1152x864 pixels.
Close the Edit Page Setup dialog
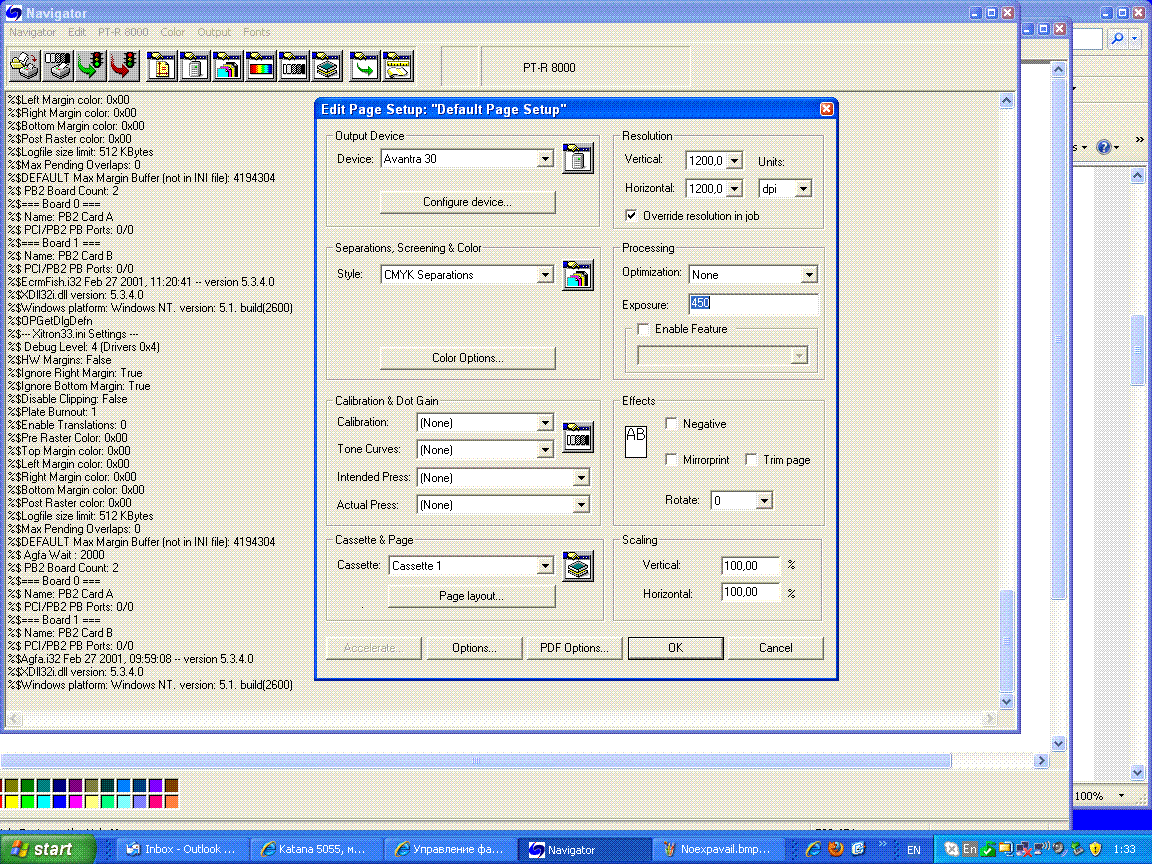(x=827, y=109)
